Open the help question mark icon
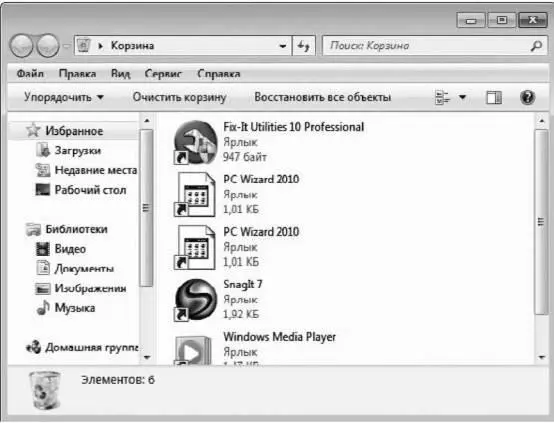Viewport: 554px width, 423px height. click(527, 97)
